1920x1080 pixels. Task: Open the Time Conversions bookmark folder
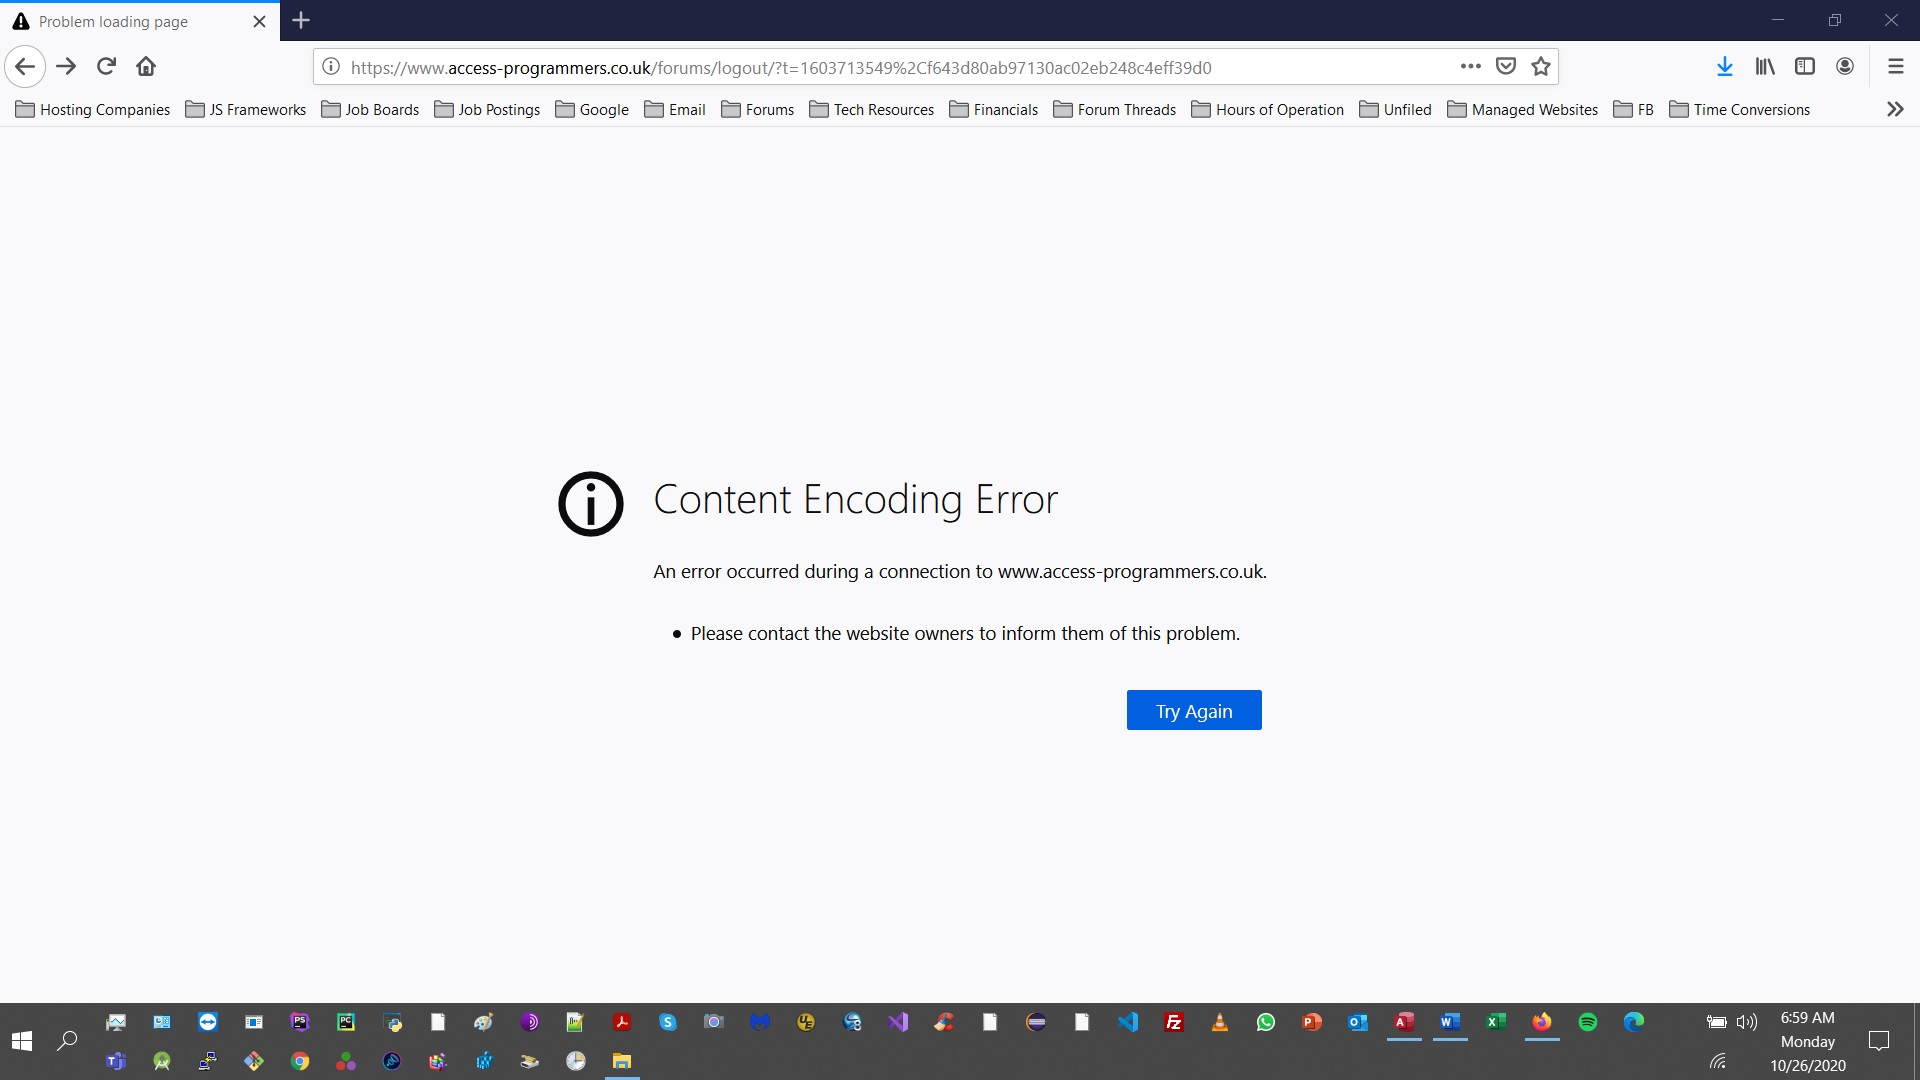coord(1740,110)
